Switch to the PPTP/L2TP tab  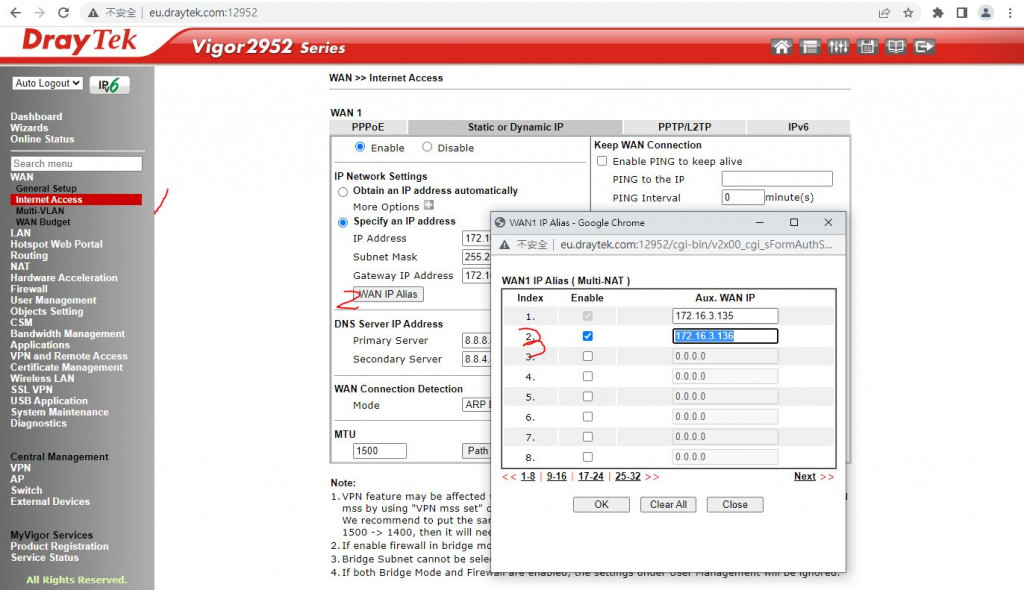(684, 127)
